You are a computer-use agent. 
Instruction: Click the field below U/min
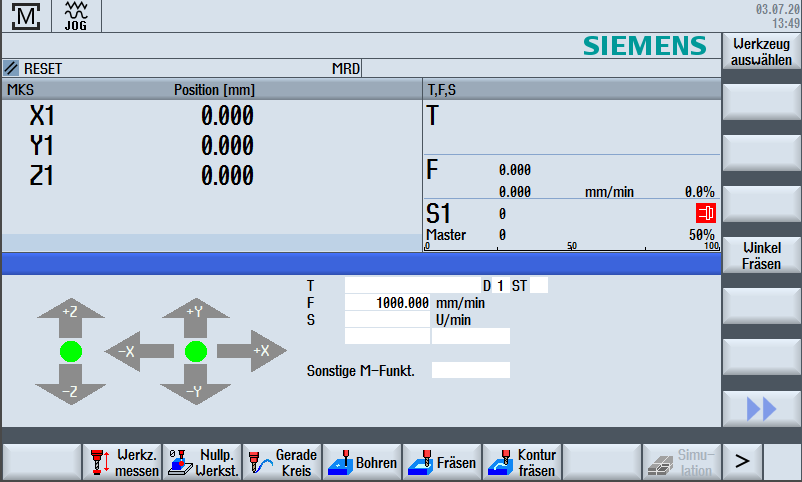tap(471, 336)
